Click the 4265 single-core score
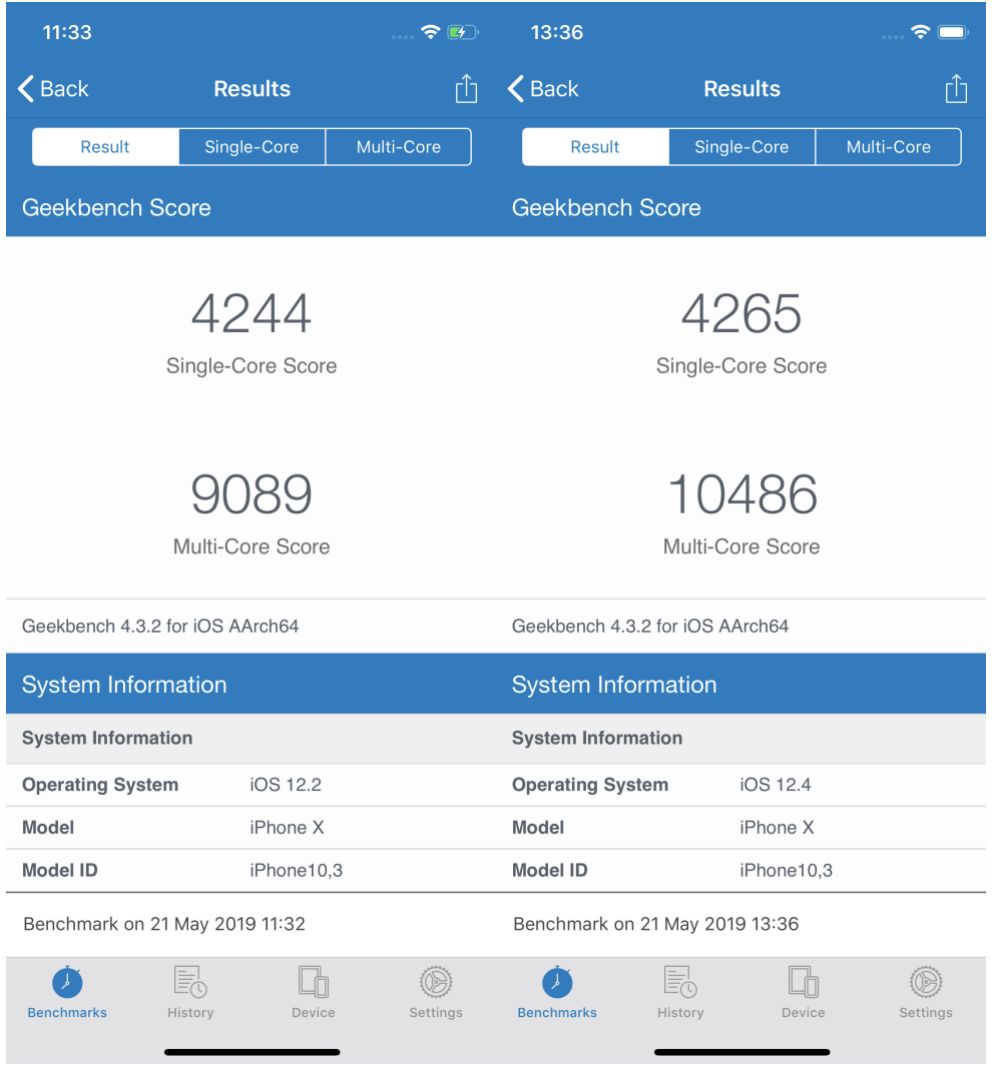The image size is (992, 1070). 742,314
